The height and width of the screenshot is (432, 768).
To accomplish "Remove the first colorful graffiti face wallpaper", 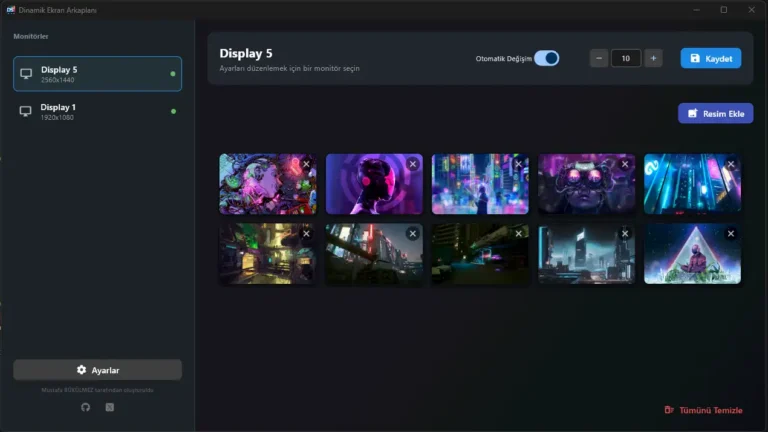I will (x=306, y=164).
